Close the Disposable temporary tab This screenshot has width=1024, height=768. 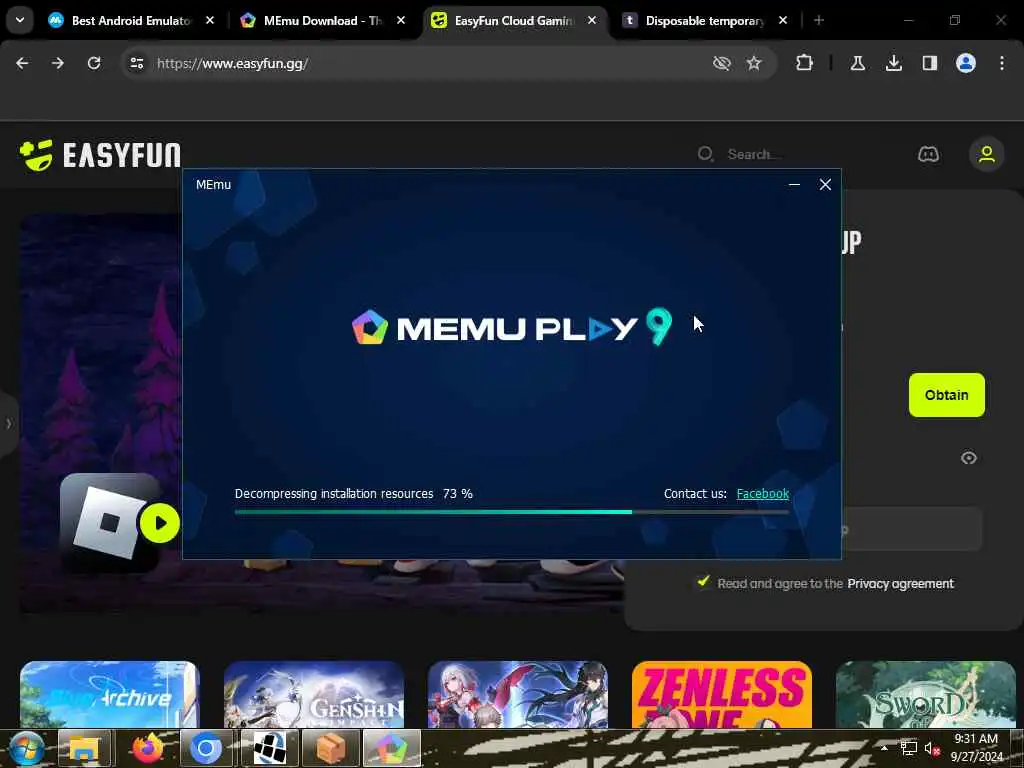pos(782,20)
